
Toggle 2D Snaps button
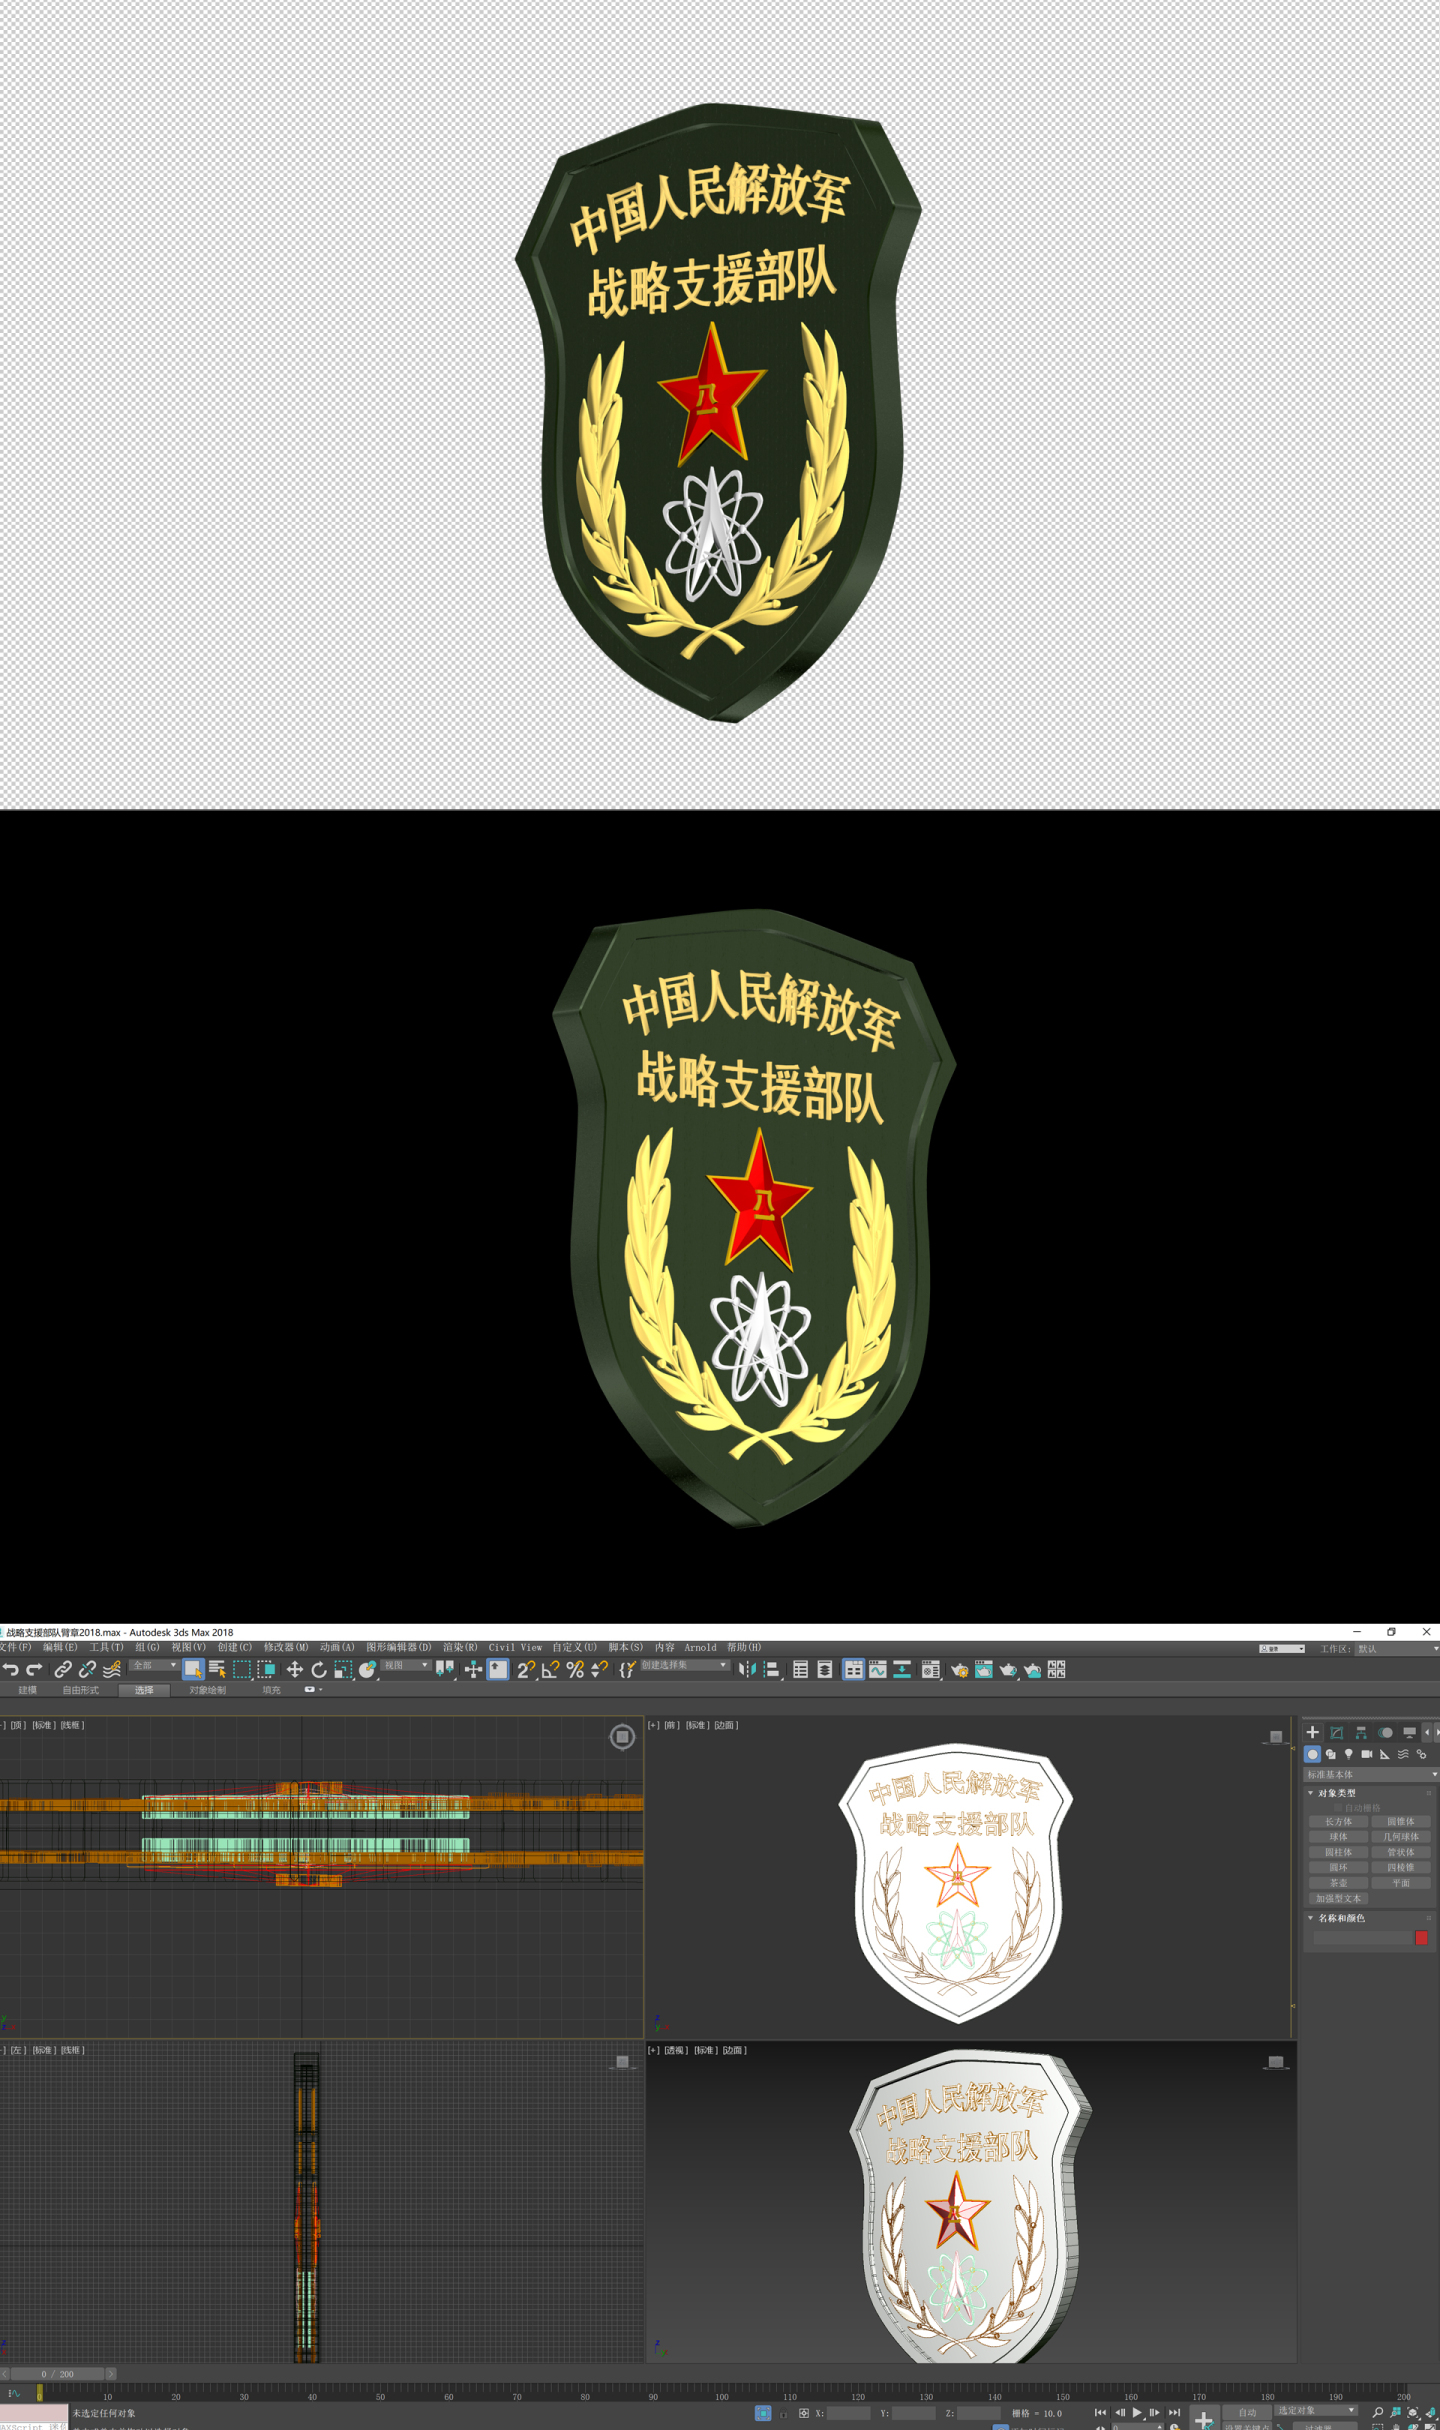coord(525,1669)
